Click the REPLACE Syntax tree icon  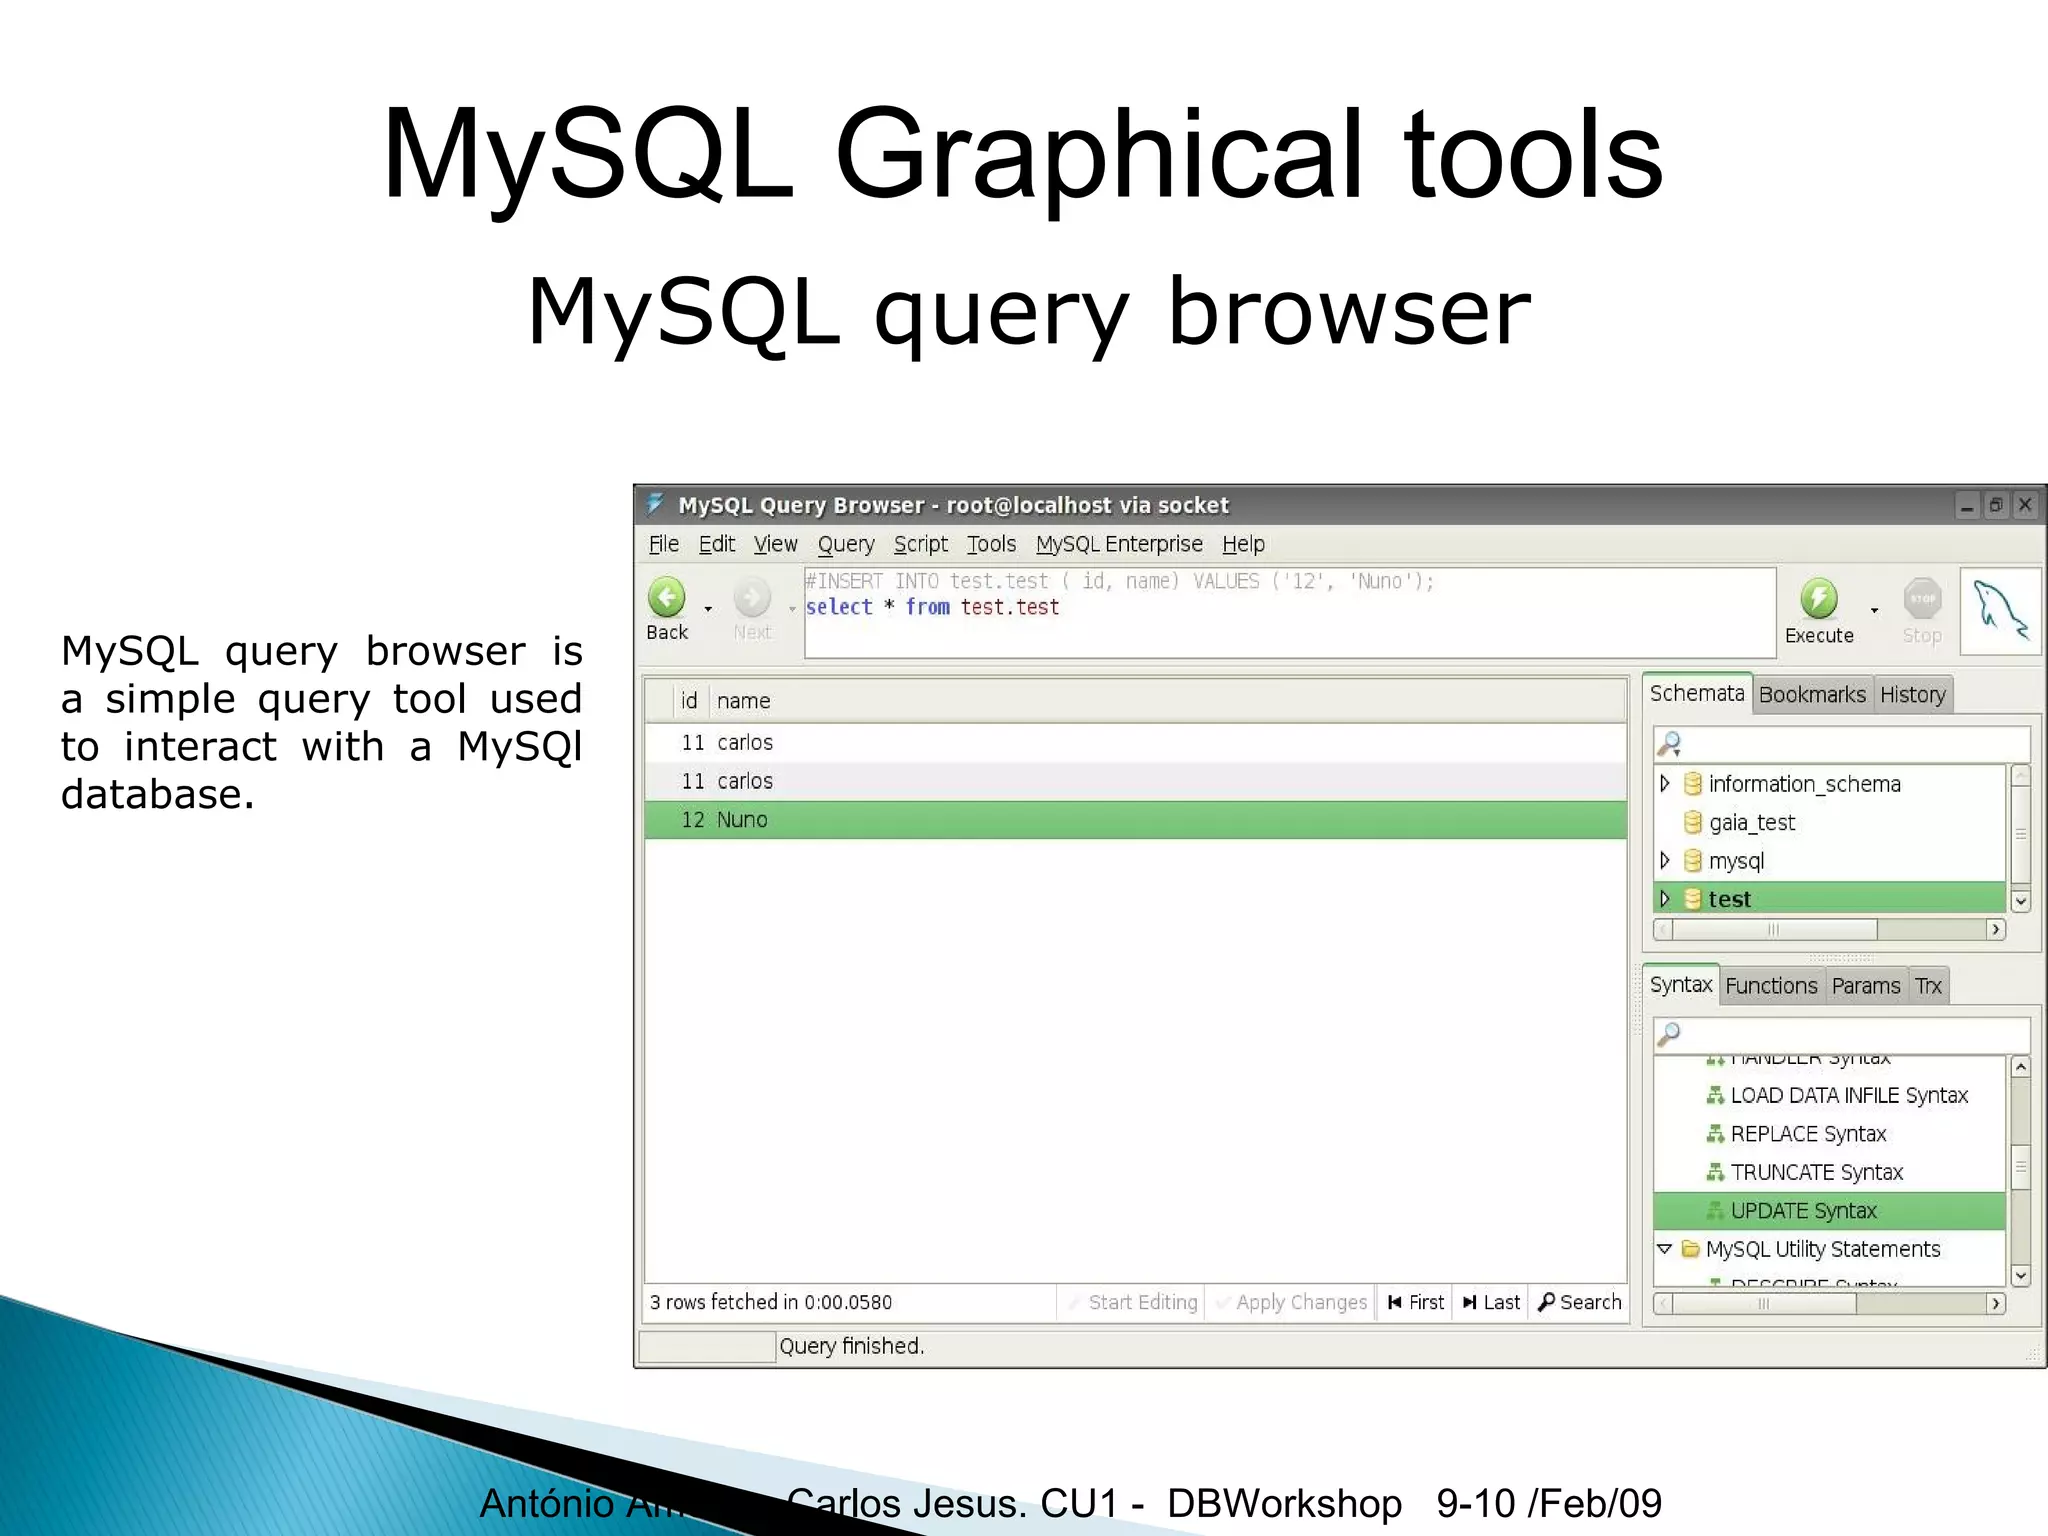point(1715,1133)
